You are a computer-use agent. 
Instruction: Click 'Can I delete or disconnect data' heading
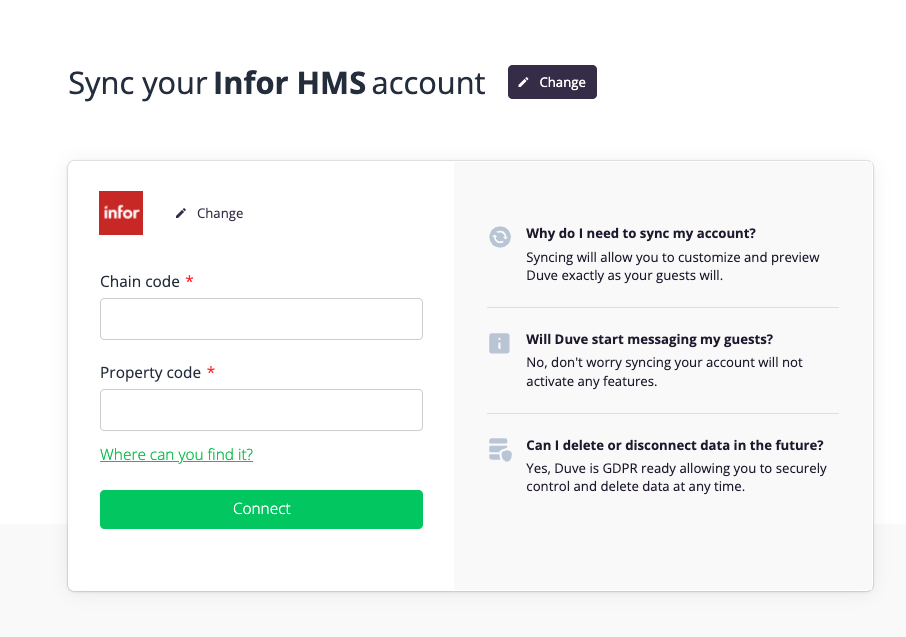(675, 446)
